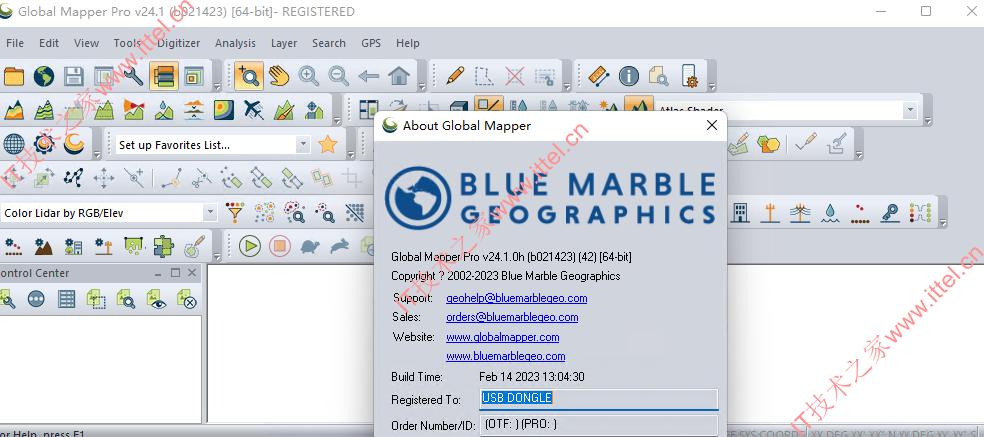
Task: Expand the file toolbar overflow arrow
Action: click(x=216, y=86)
